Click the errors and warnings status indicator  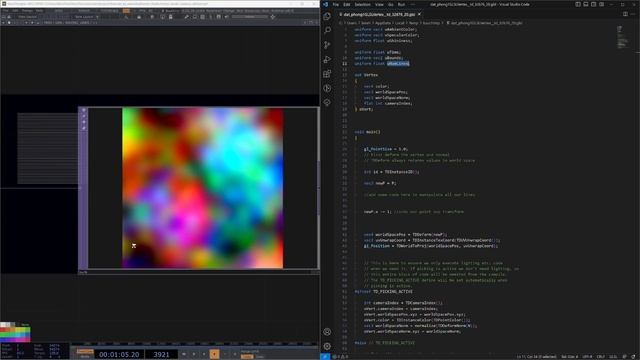[x=340, y=357]
